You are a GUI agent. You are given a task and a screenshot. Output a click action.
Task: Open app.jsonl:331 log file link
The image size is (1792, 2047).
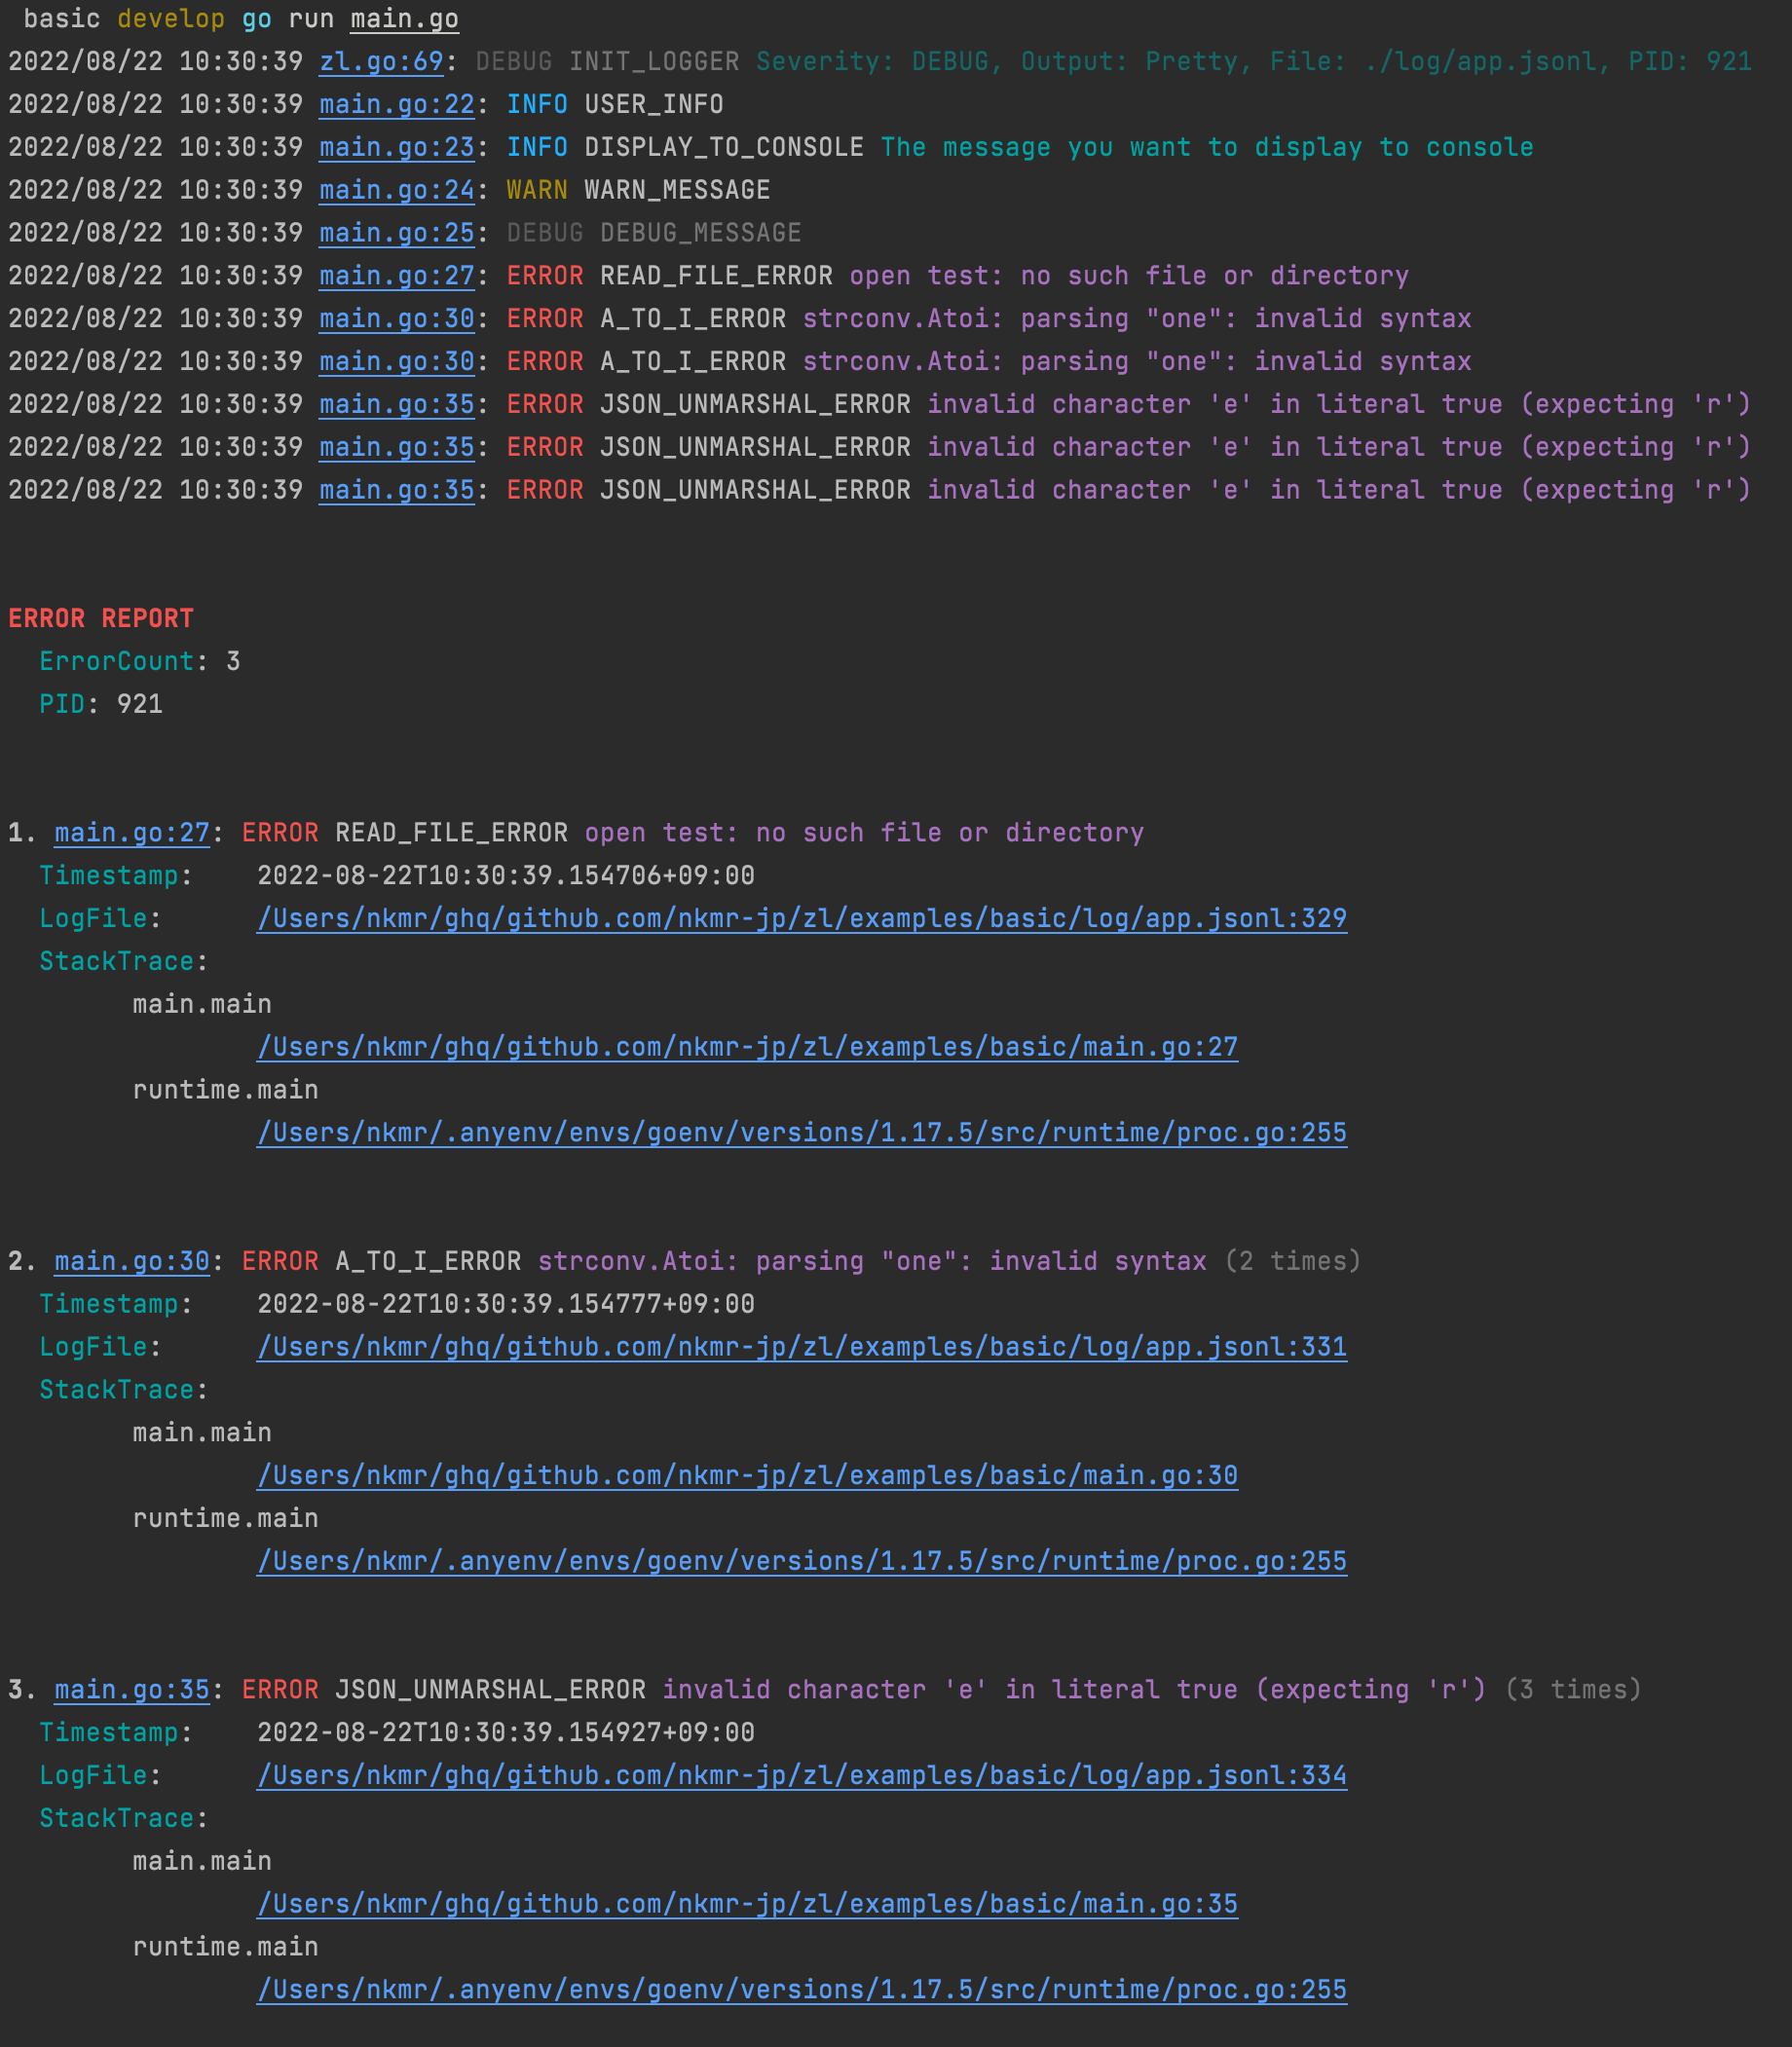pos(801,1347)
